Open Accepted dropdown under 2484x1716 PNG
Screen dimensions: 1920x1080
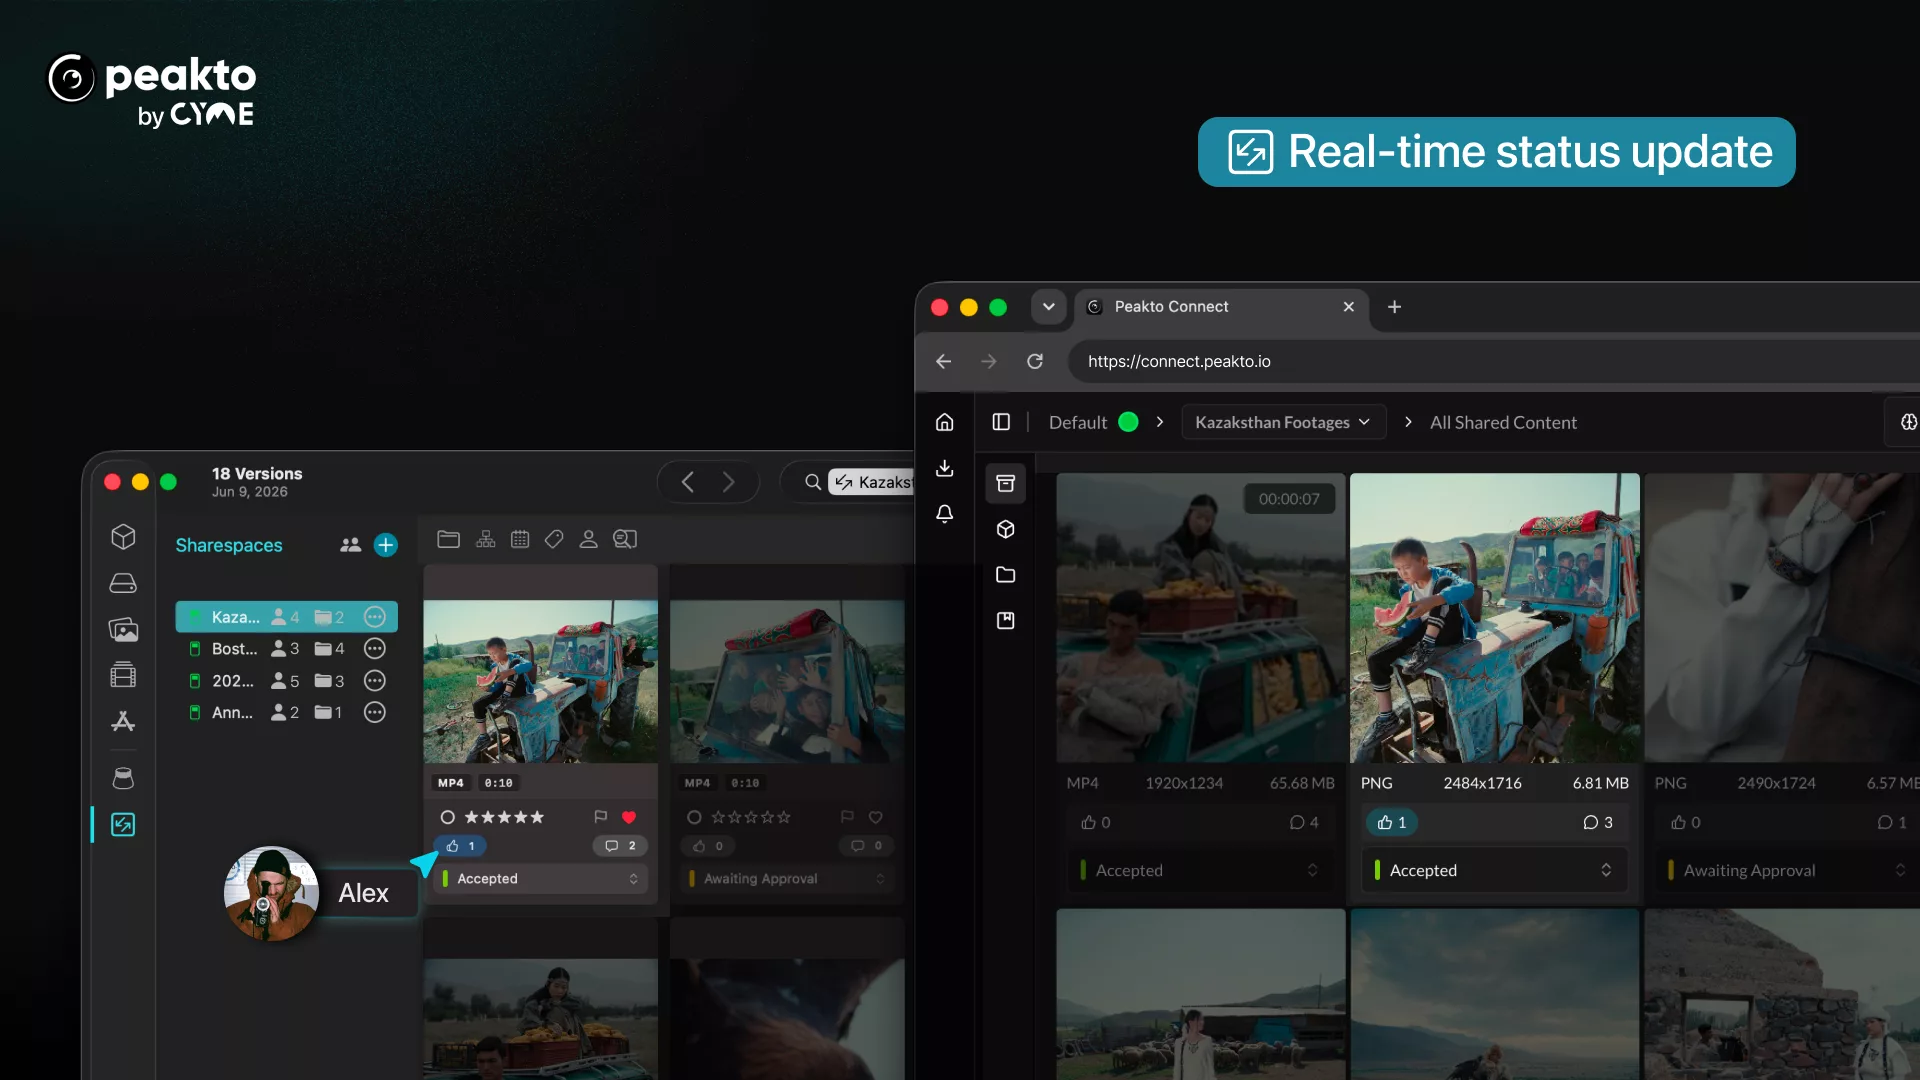[1495, 870]
